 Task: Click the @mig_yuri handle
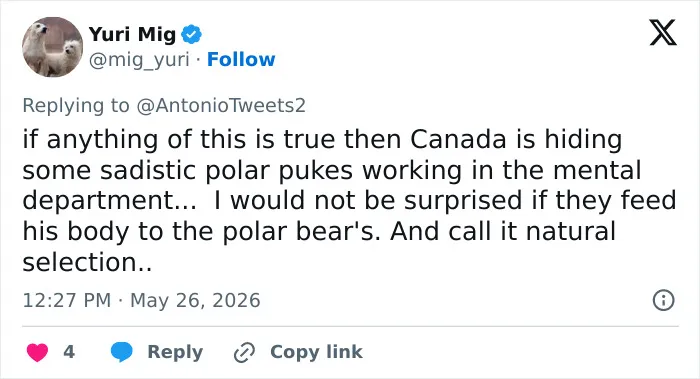click(x=139, y=60)
